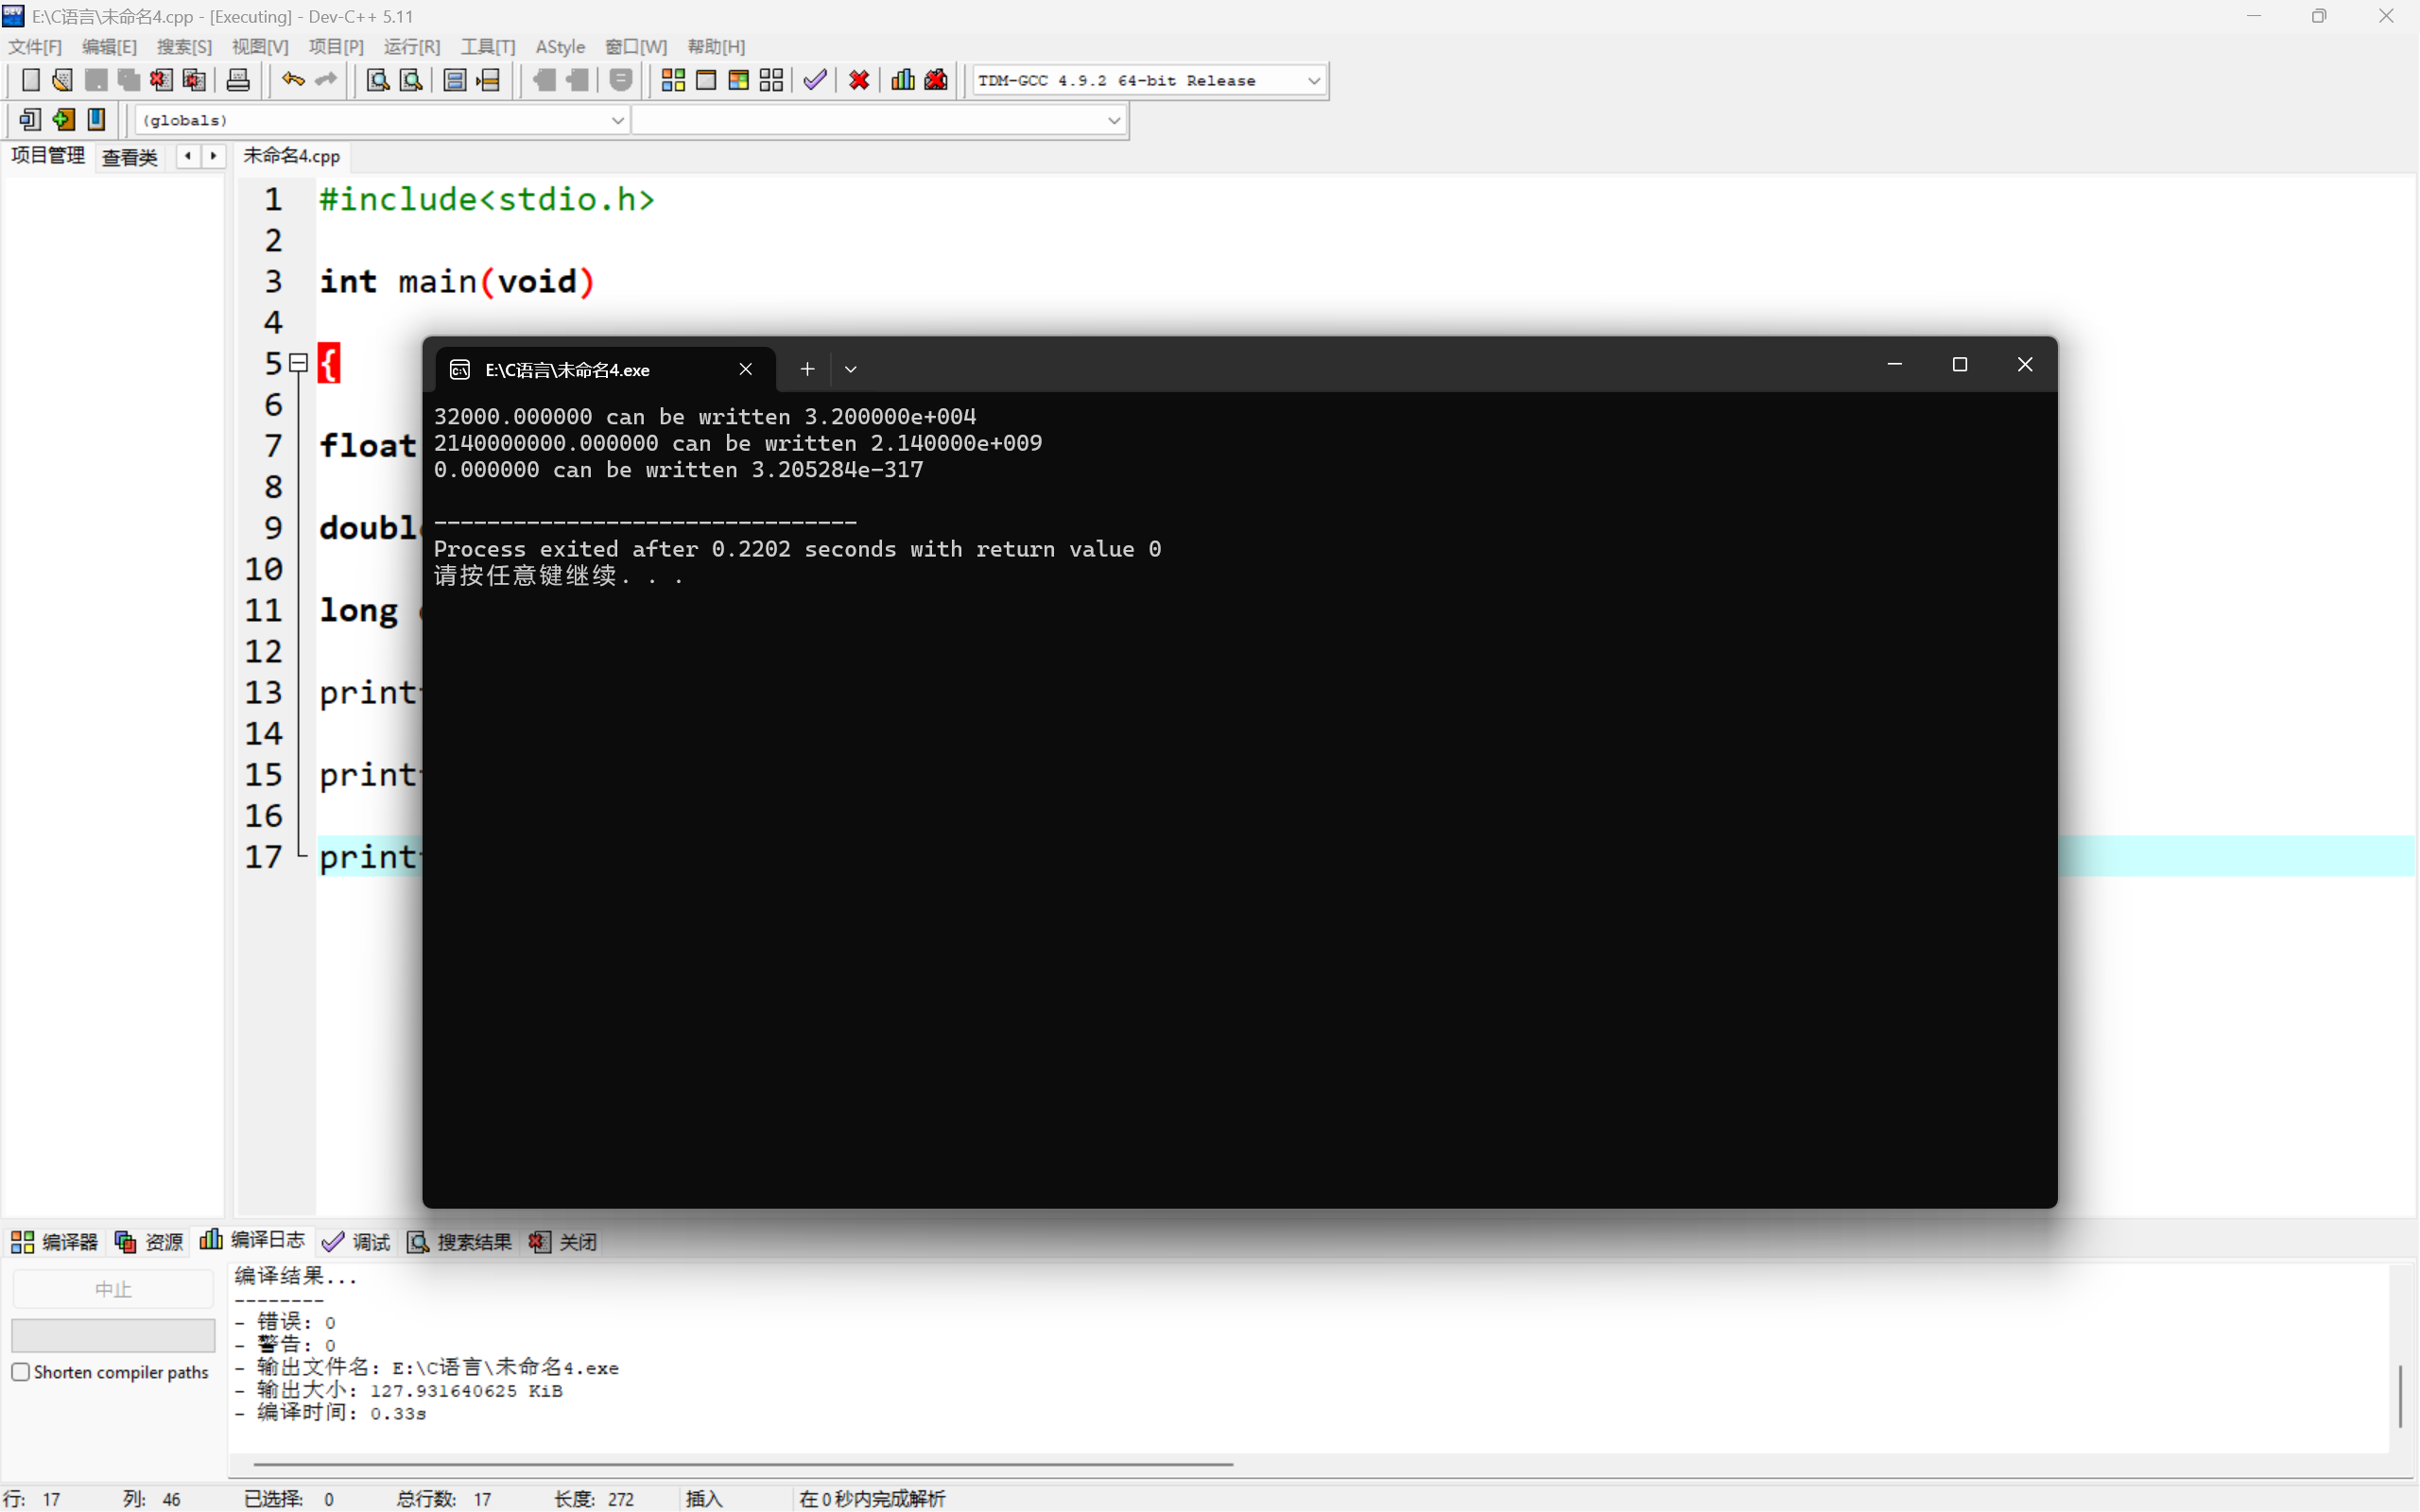
Task: Click the Undo arrow icon
Action: tap(292, 80)
